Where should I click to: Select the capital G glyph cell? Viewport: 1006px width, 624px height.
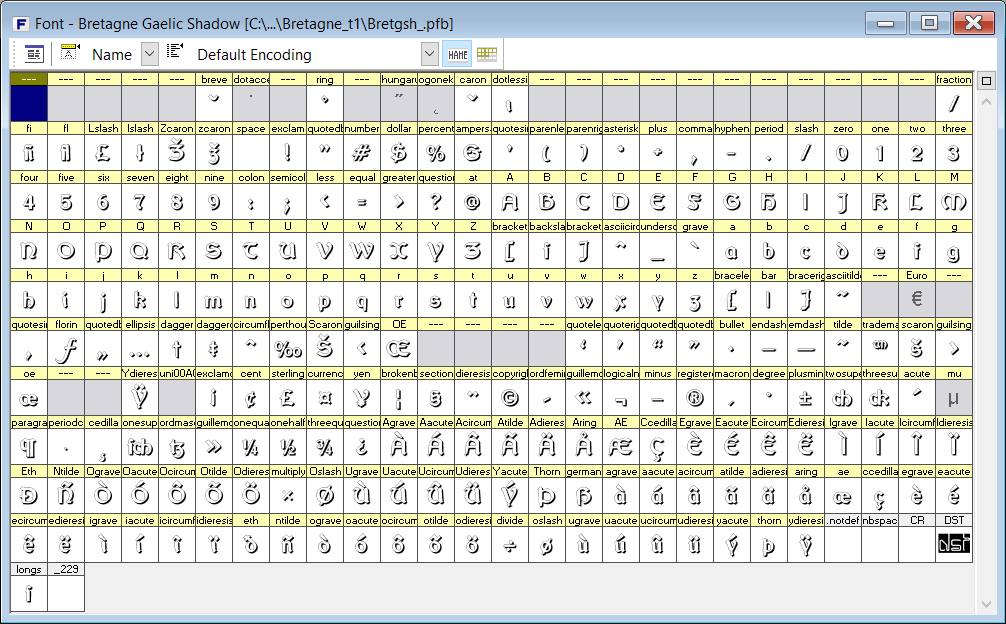(x=731, y=202)
